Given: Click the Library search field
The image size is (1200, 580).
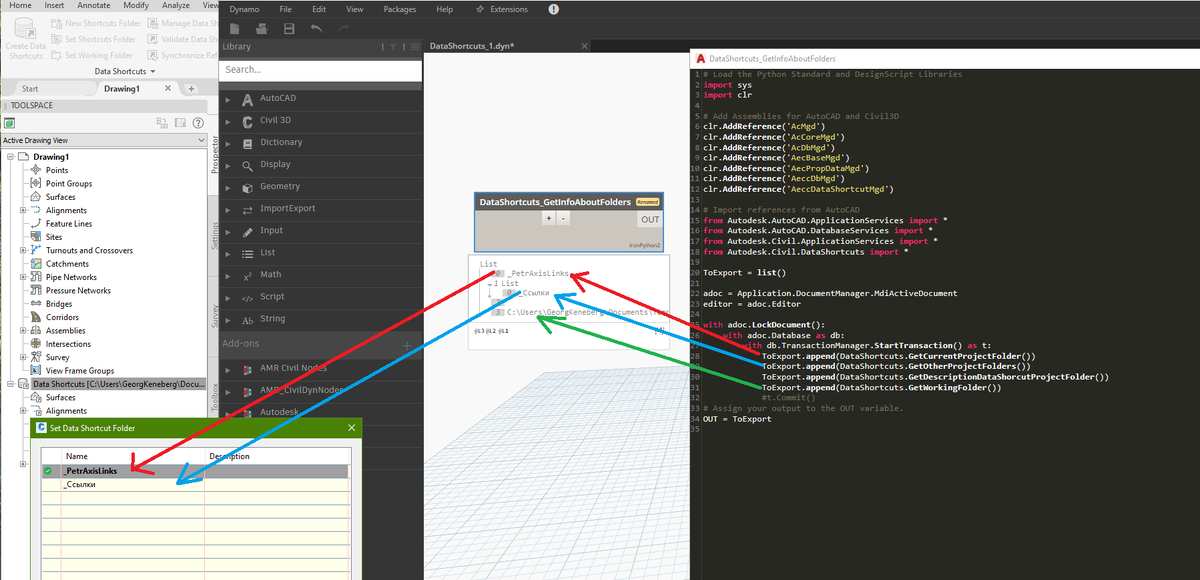Looking at the screenshot, I should click(x=320, y=70).
